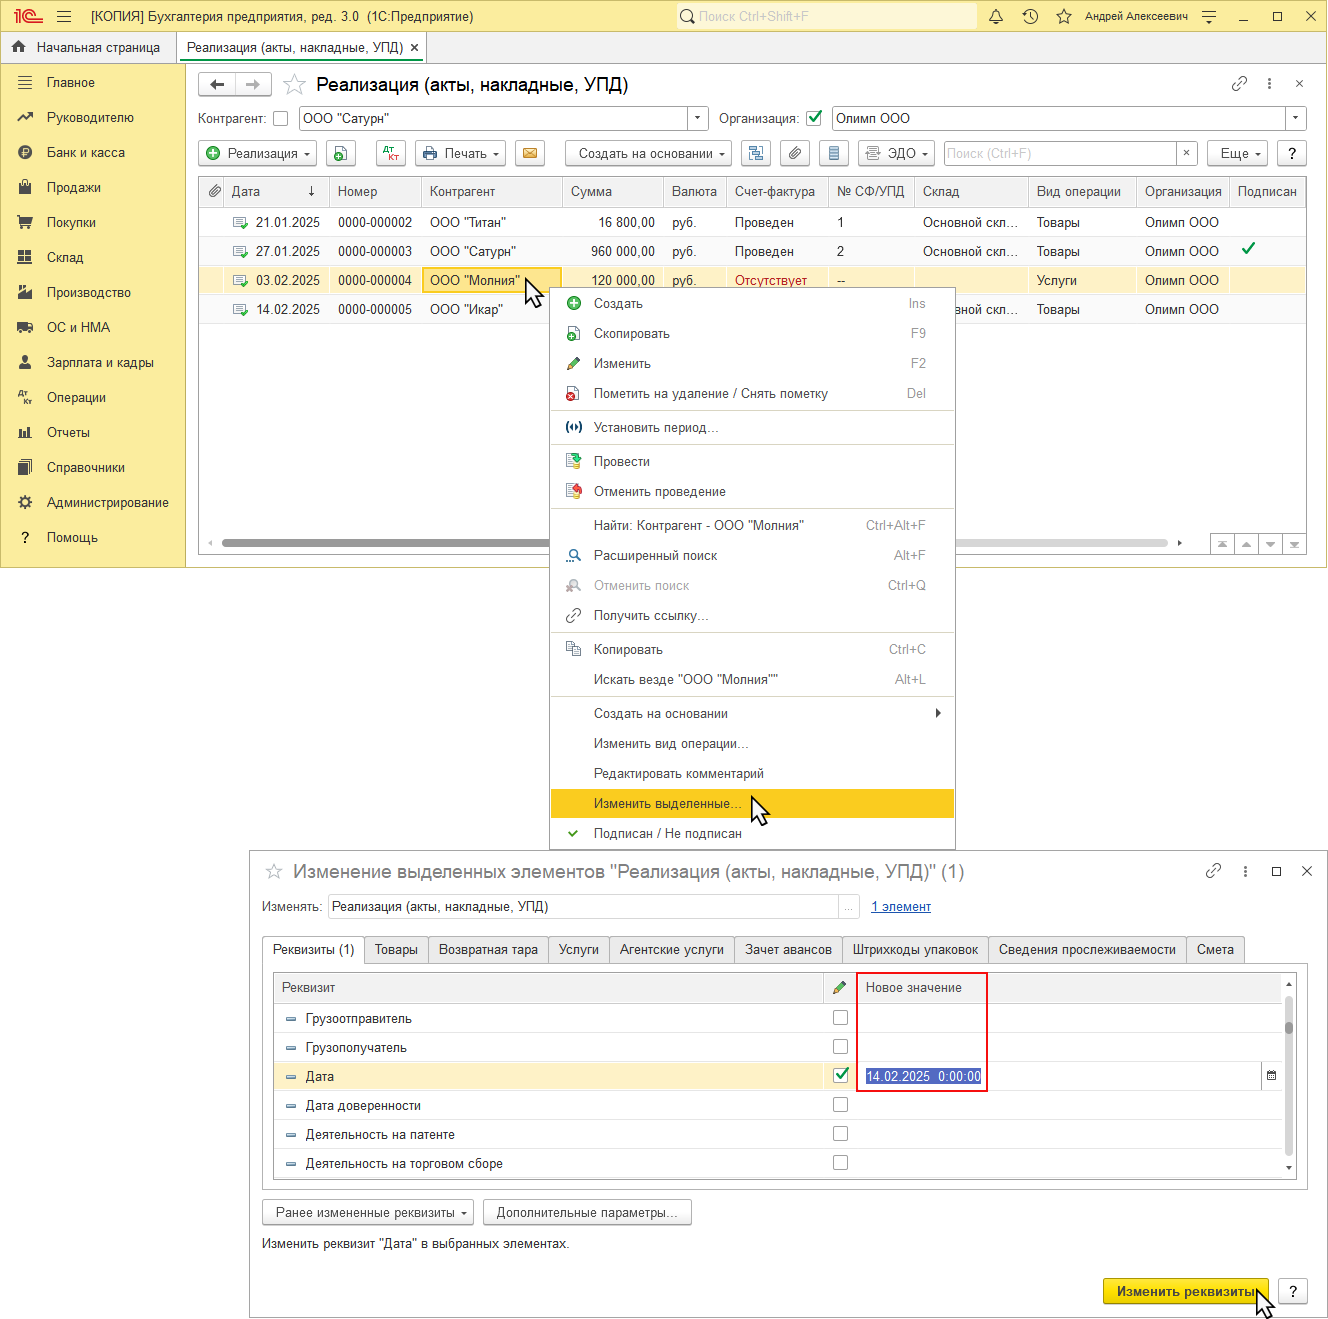Click the vertical scrollbar thumb of Реквизиты table
Viewport: 1328px width, 1319px height.
point(1289,1026)
